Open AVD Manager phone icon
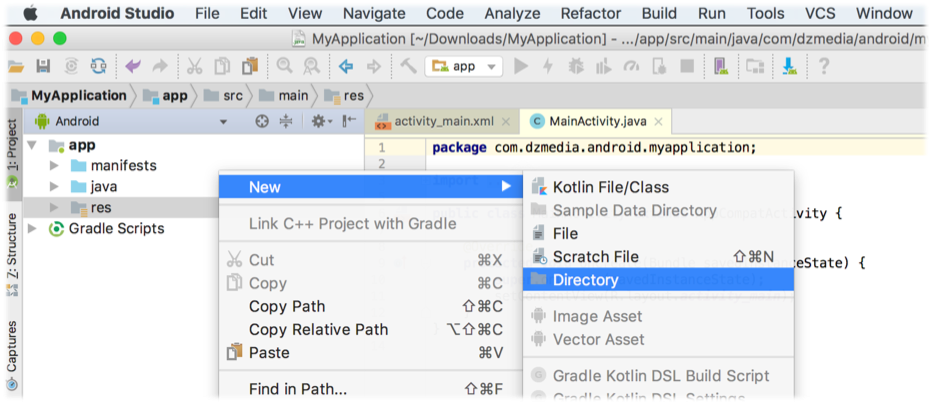The width and height of the screenshot is (929, 402). [721, 66]
